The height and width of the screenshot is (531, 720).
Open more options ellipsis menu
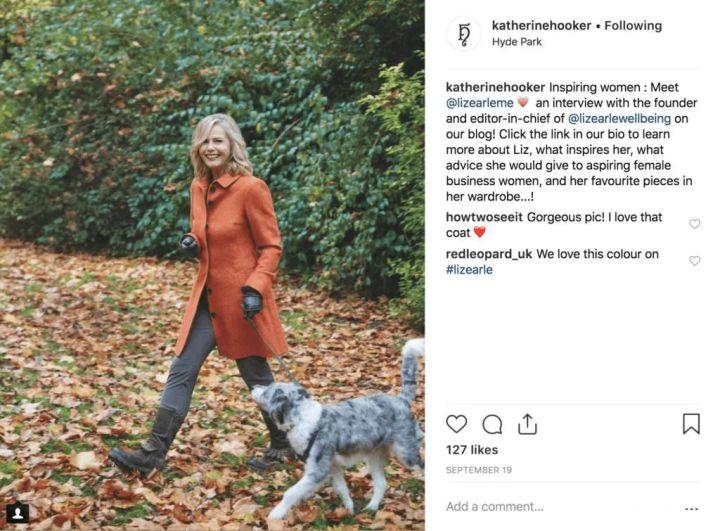[690, 507]
